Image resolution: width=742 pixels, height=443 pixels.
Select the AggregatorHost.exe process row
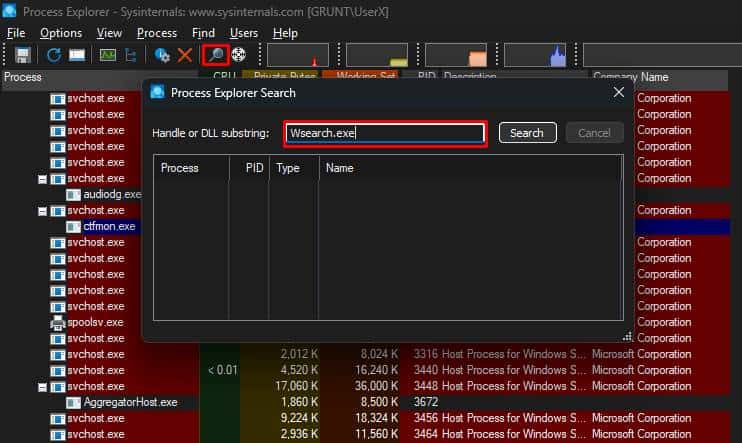click(x=130, y=402)
